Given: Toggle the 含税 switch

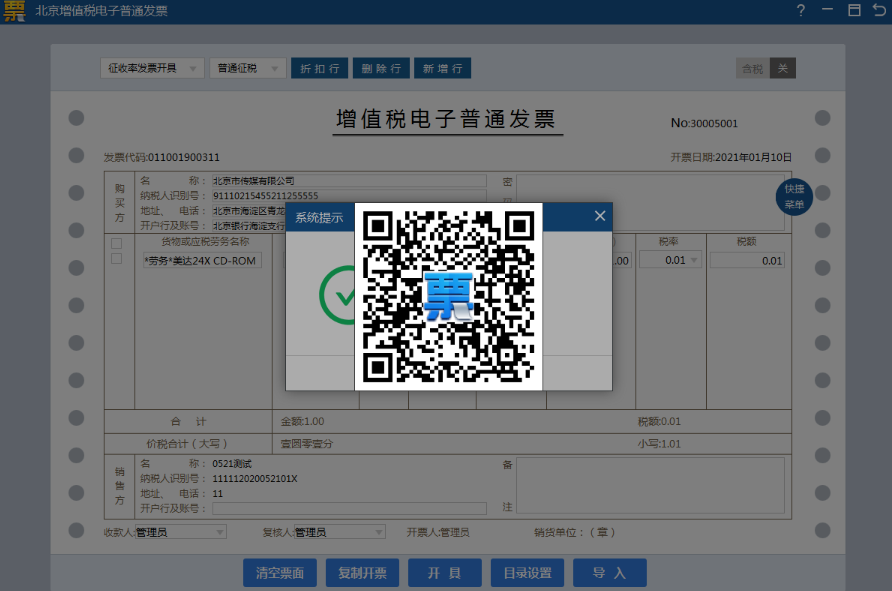Looking at the screenshot, I should (766, 68).
